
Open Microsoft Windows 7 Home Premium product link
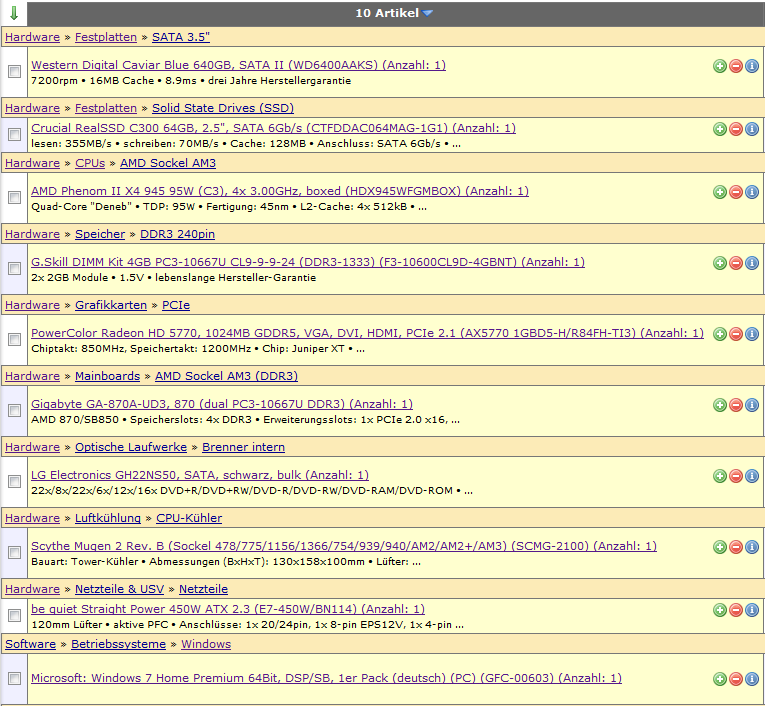pos(326,678)
